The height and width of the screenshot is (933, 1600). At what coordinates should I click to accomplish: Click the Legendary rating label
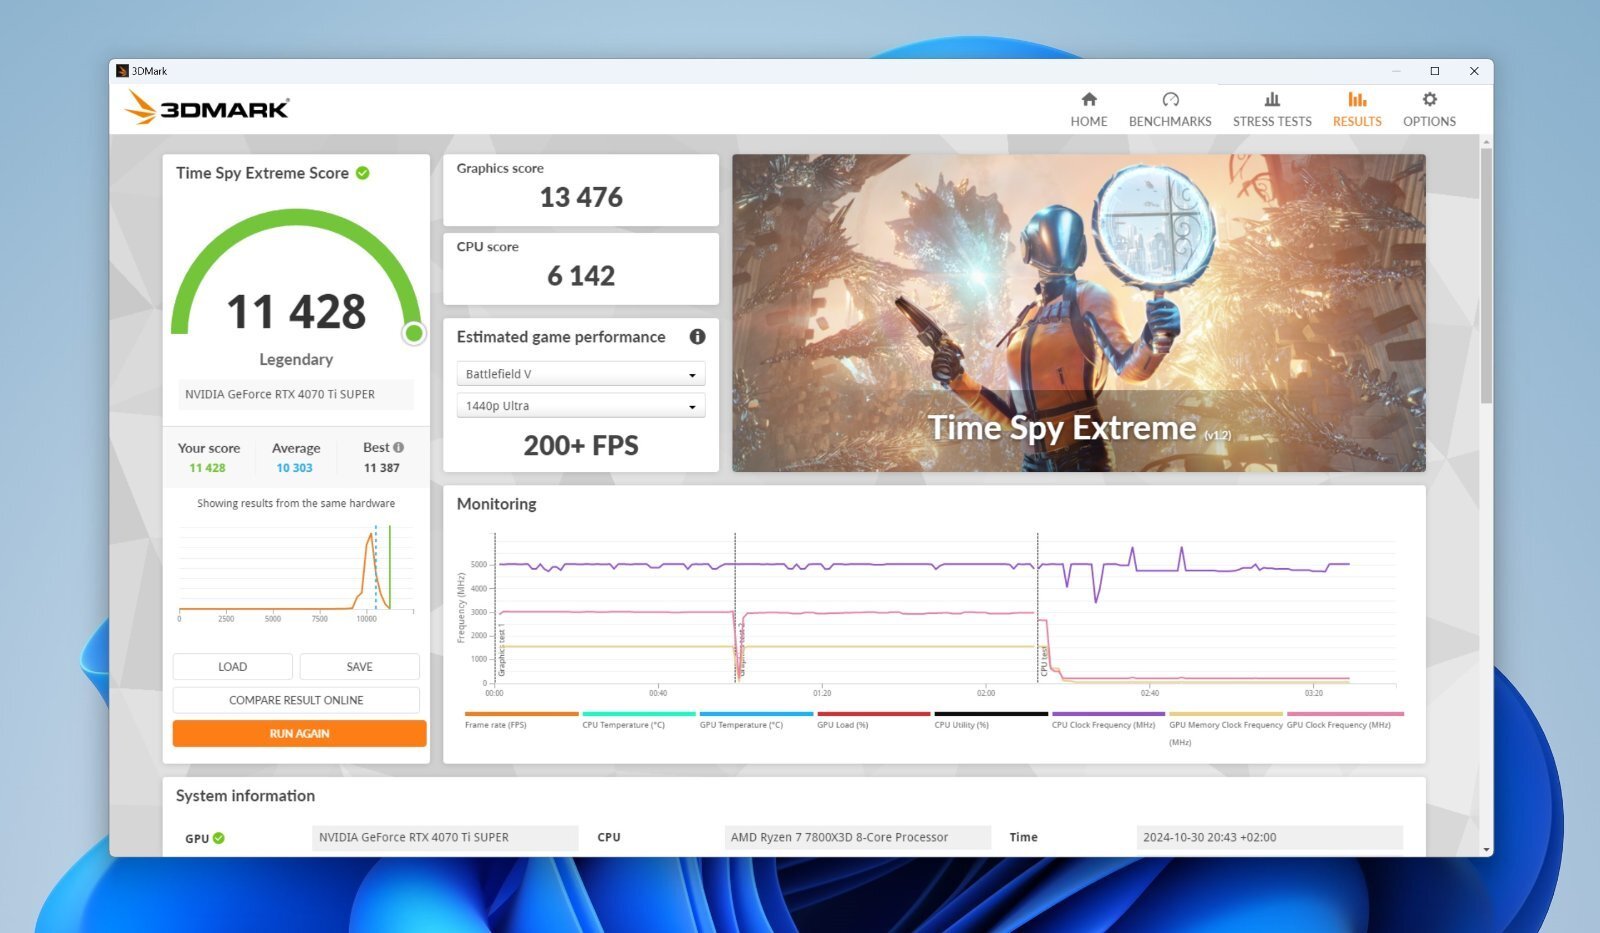tap(296, 359)
